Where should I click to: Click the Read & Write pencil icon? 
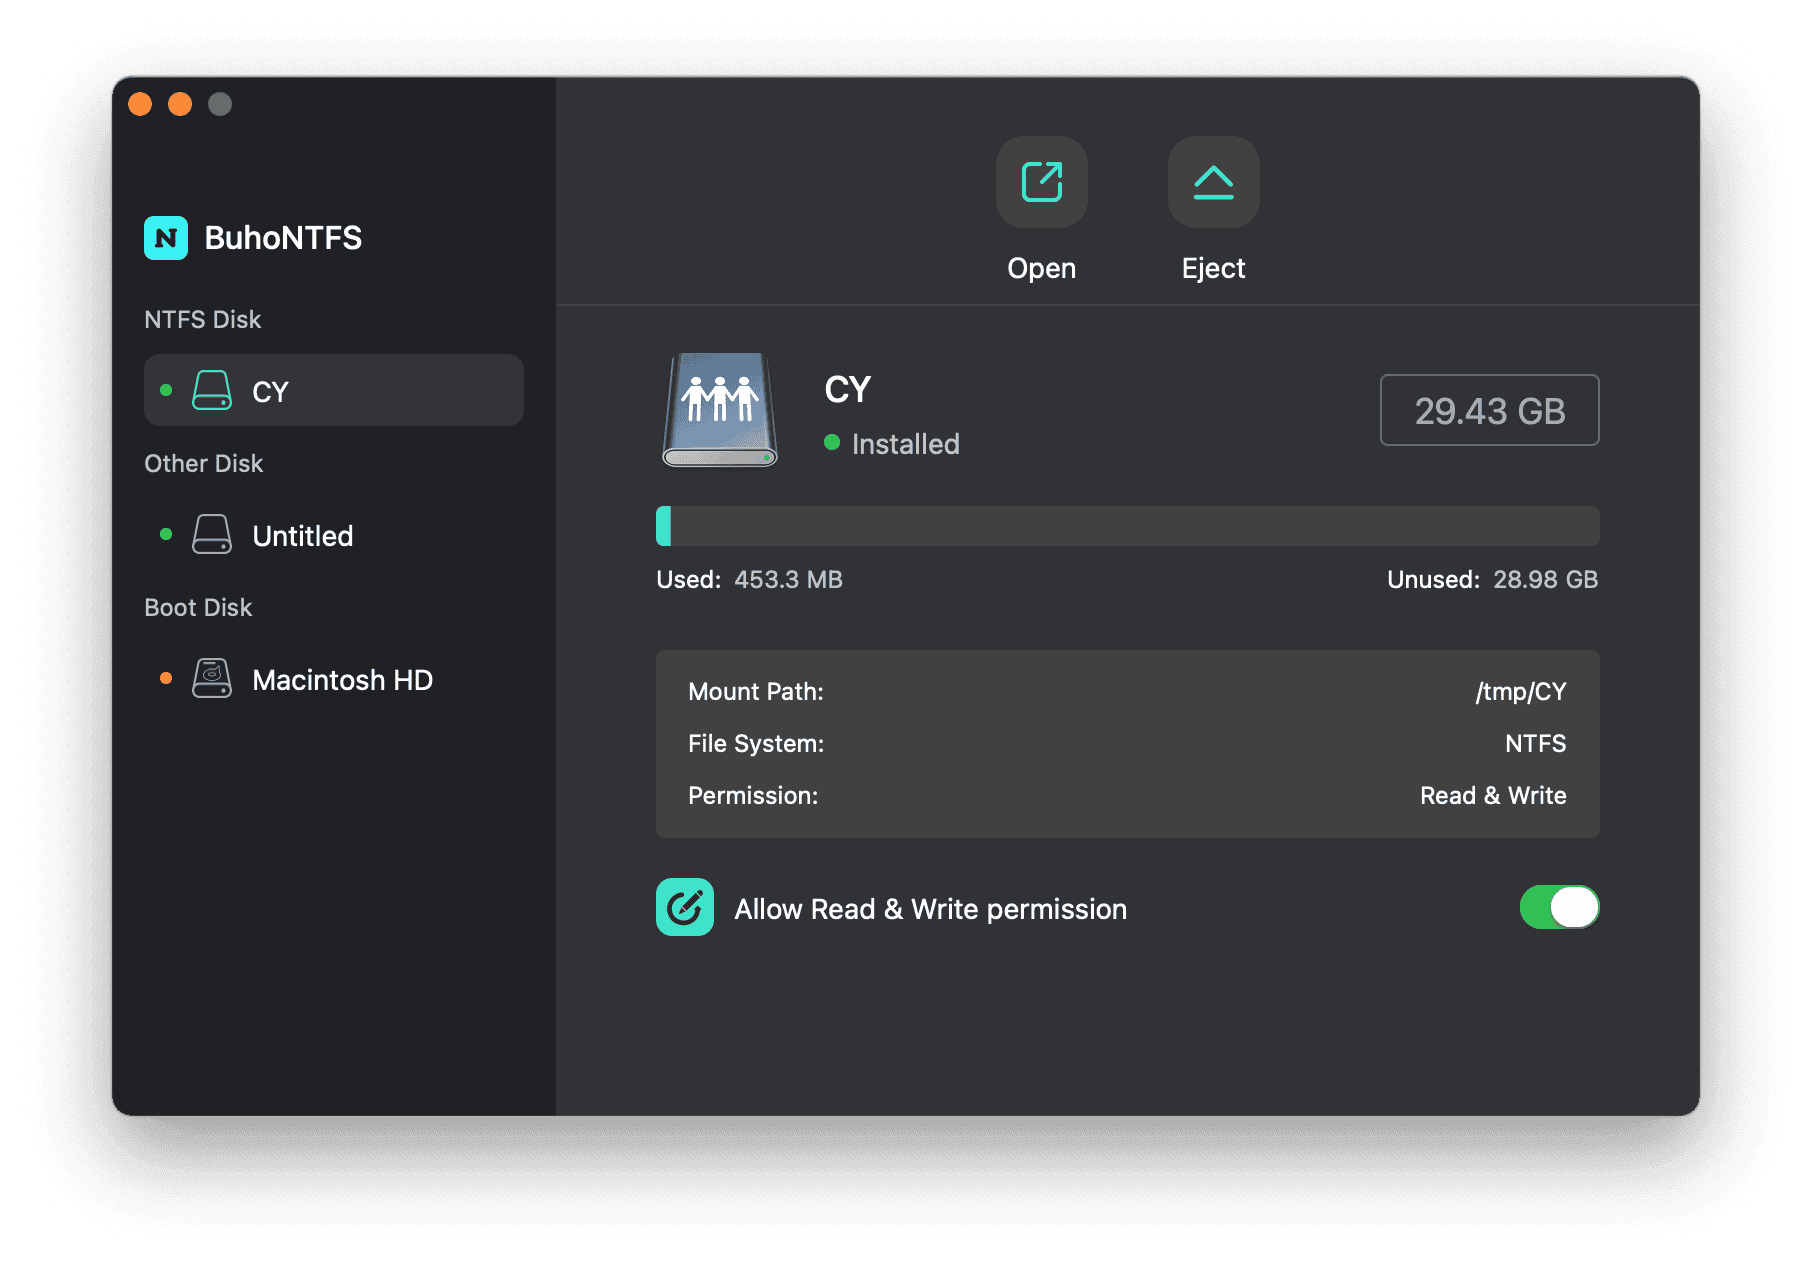tap(685, 907)
